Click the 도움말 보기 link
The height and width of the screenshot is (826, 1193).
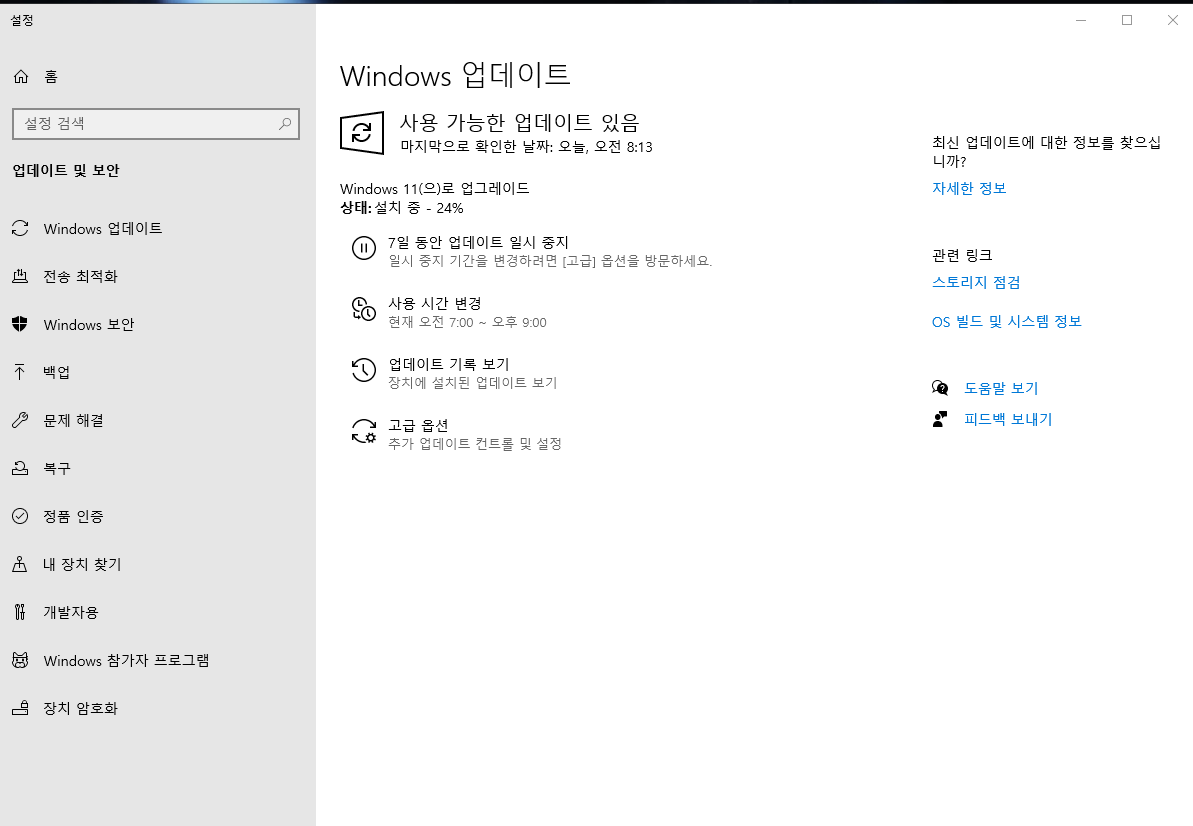pyautogui.click(x=1001, y=388)
